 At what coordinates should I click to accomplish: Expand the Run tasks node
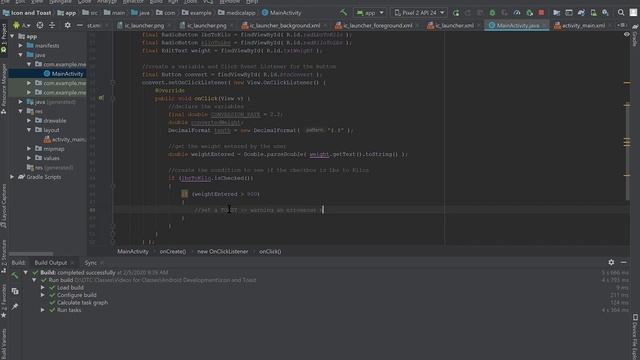[42, 310]
